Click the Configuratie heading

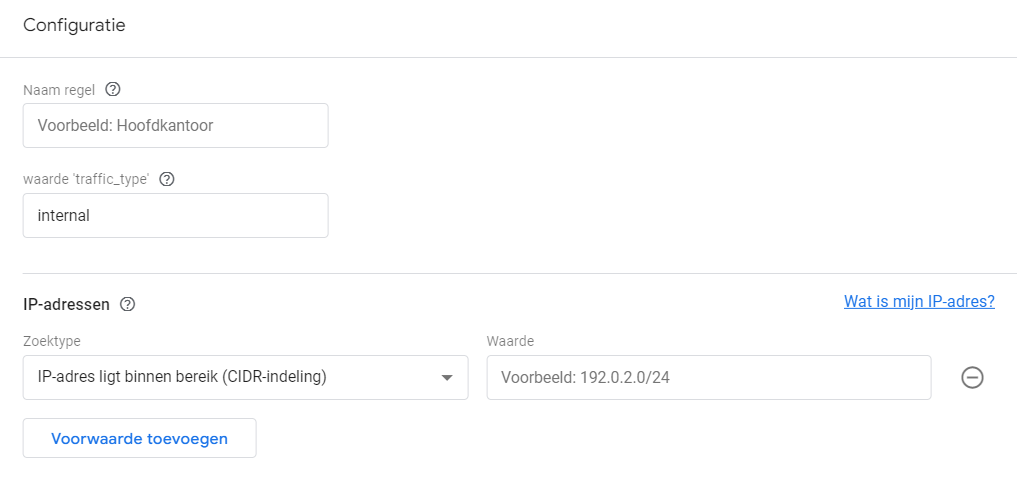pyautogui.click(x=74, y=26)
